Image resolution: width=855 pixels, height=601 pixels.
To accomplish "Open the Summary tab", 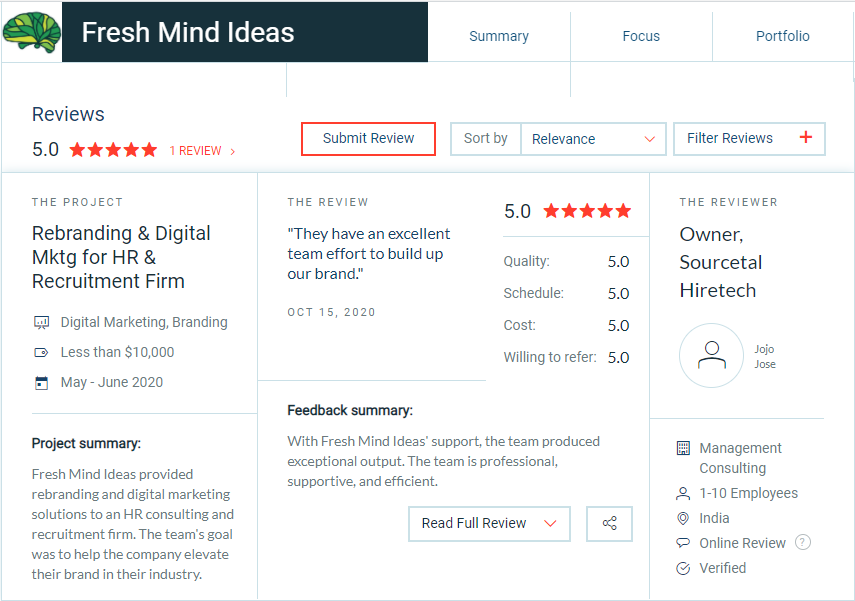I will (499, 36).
